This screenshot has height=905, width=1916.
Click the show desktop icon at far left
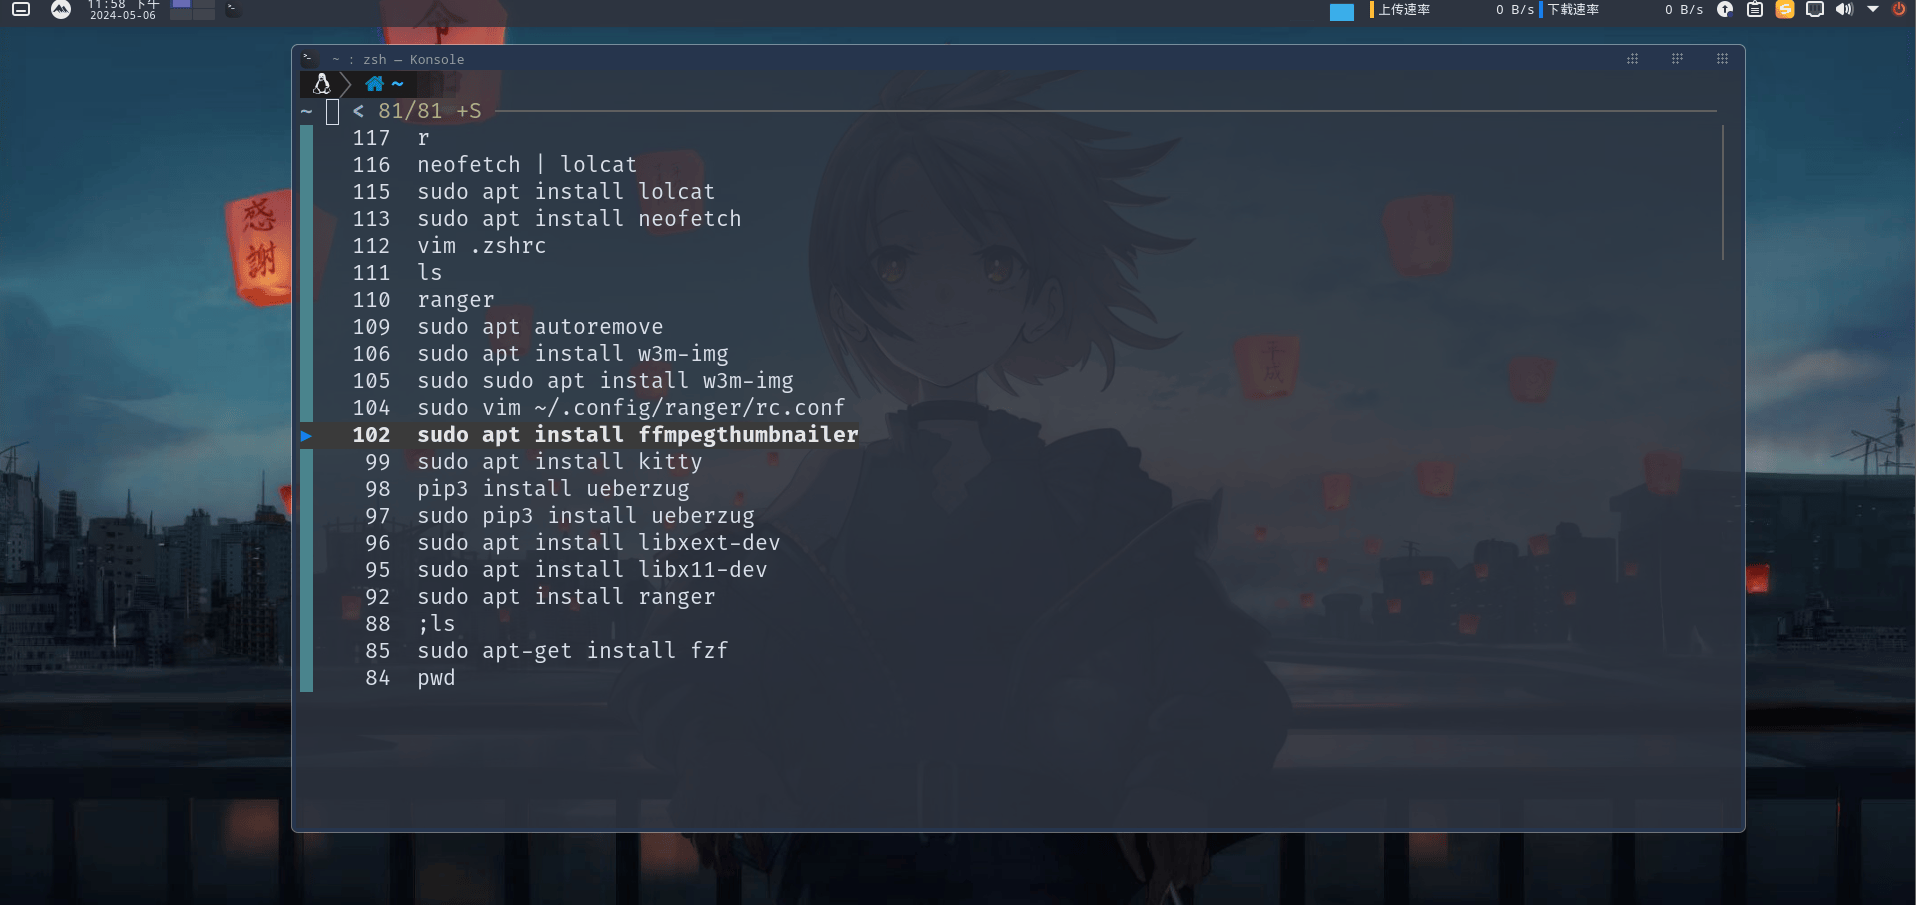tap(21, 10)
